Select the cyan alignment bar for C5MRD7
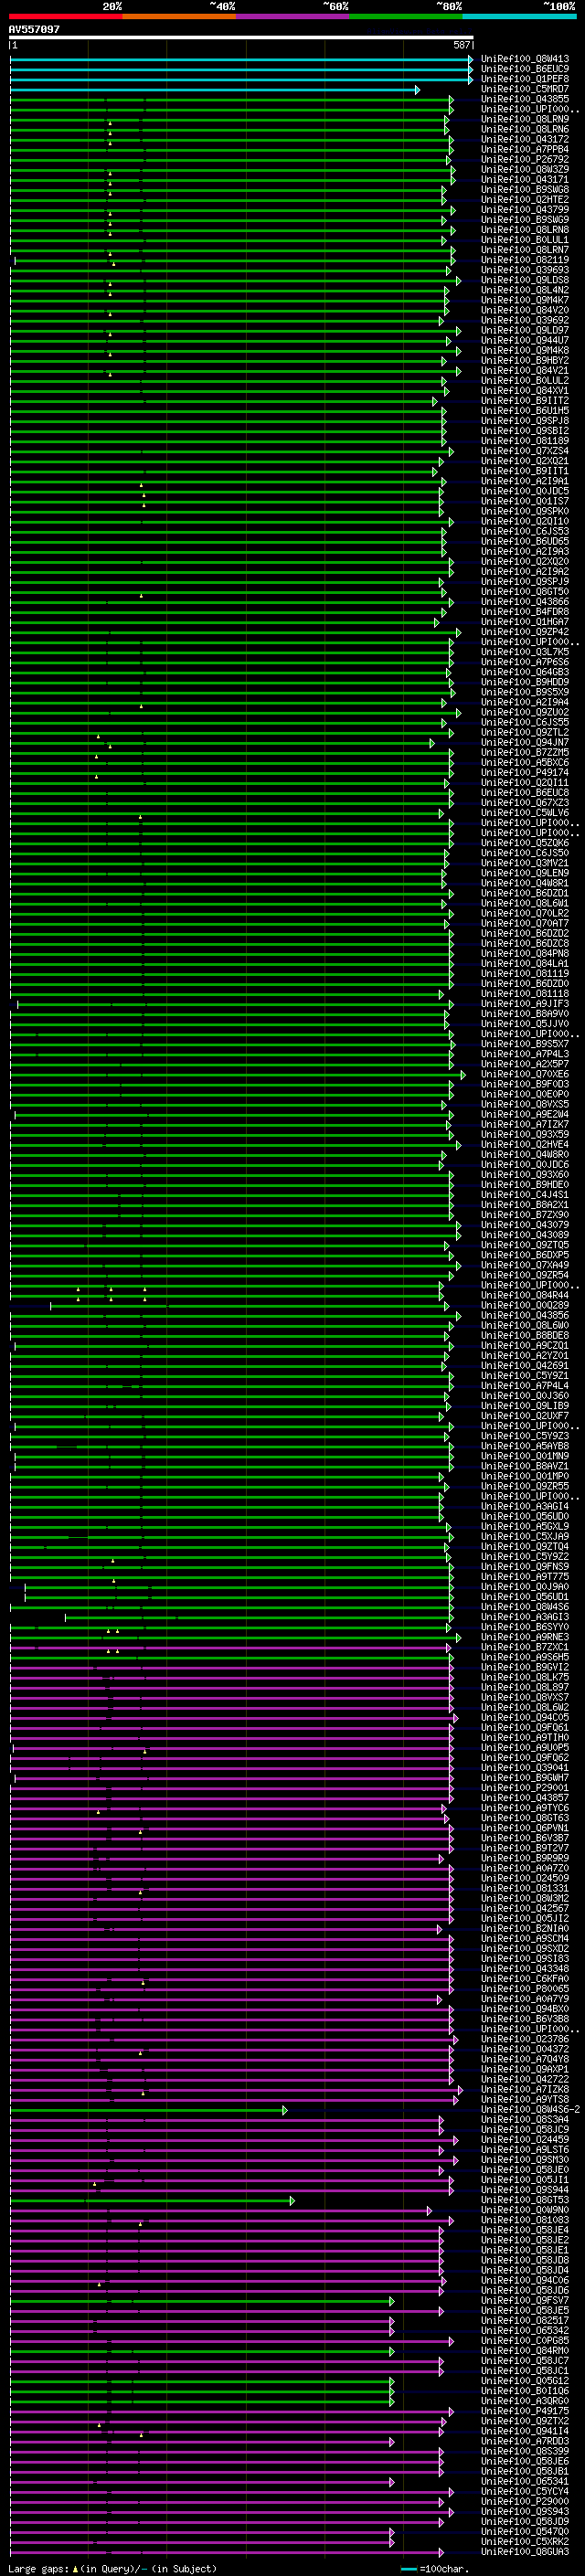This screenshot has height=2576, width=585. point(215,89)
